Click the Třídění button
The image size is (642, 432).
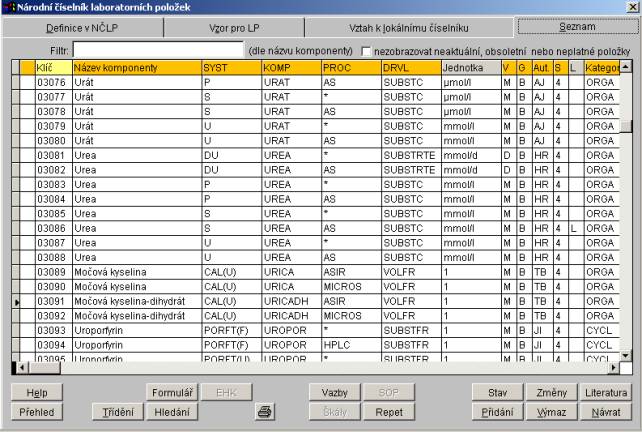[x=117, y=411]
